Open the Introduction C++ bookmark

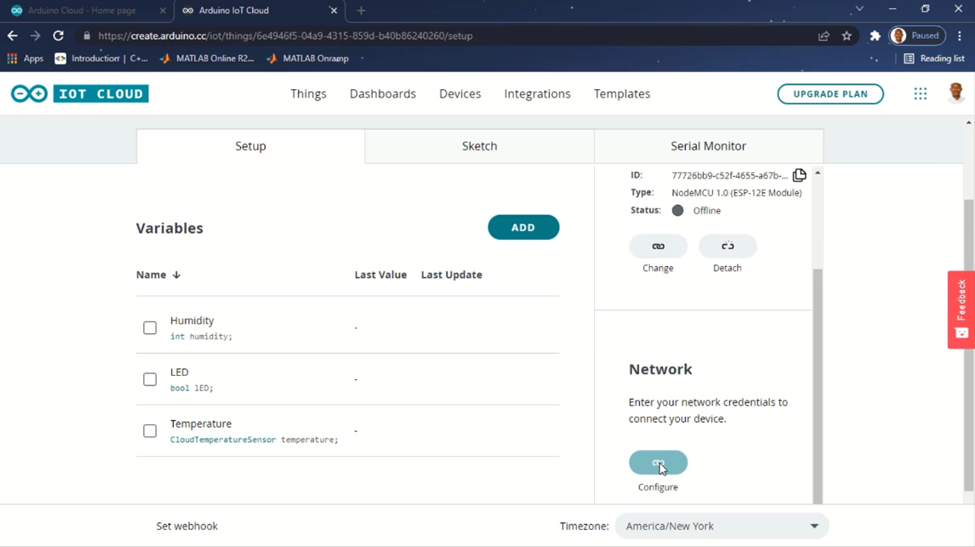[x=101, y=58]
